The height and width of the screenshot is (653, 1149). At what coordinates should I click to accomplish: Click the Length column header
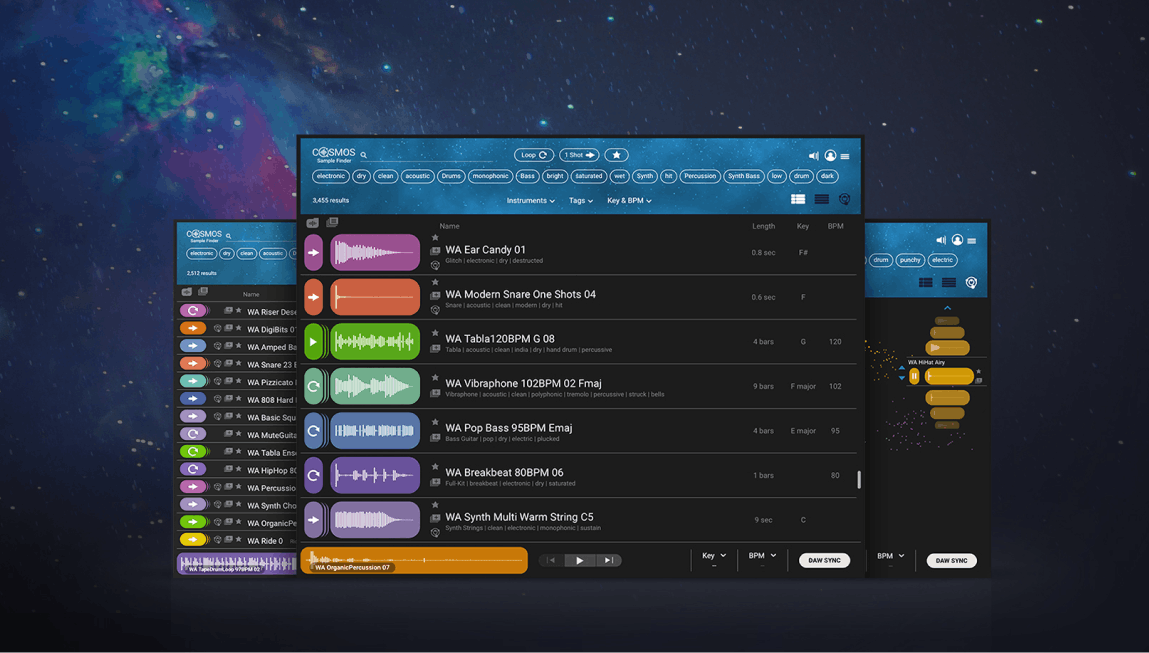coord(764,226)
